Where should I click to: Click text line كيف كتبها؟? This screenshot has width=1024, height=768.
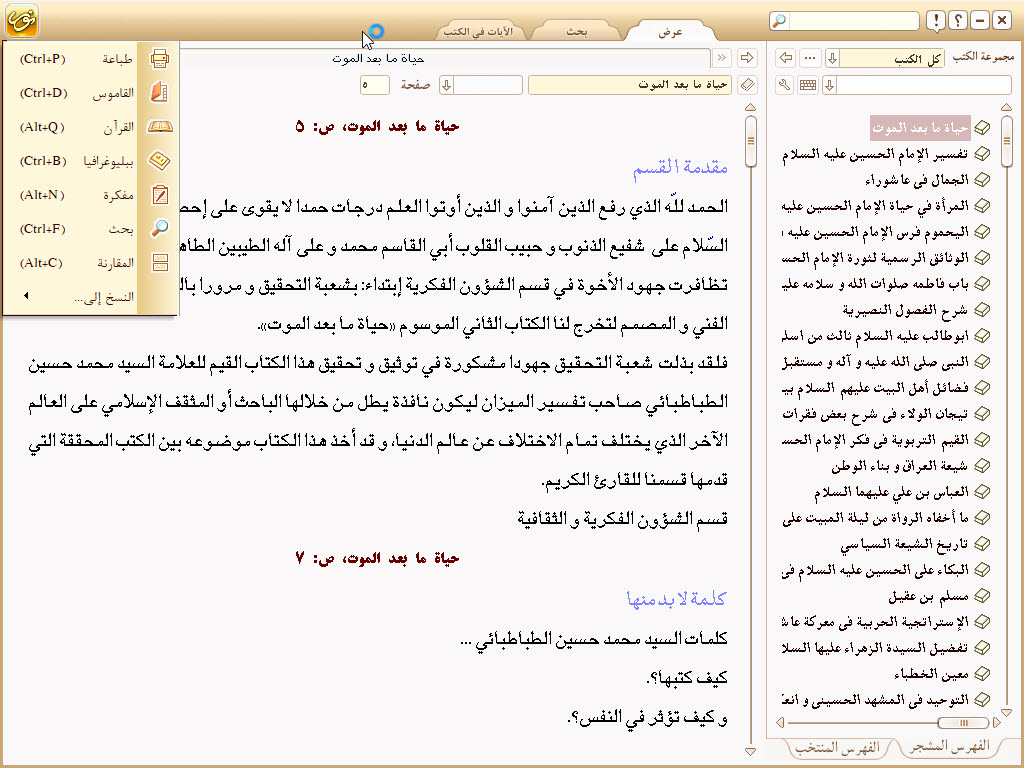pyautogui.click(x=687, y=678)
